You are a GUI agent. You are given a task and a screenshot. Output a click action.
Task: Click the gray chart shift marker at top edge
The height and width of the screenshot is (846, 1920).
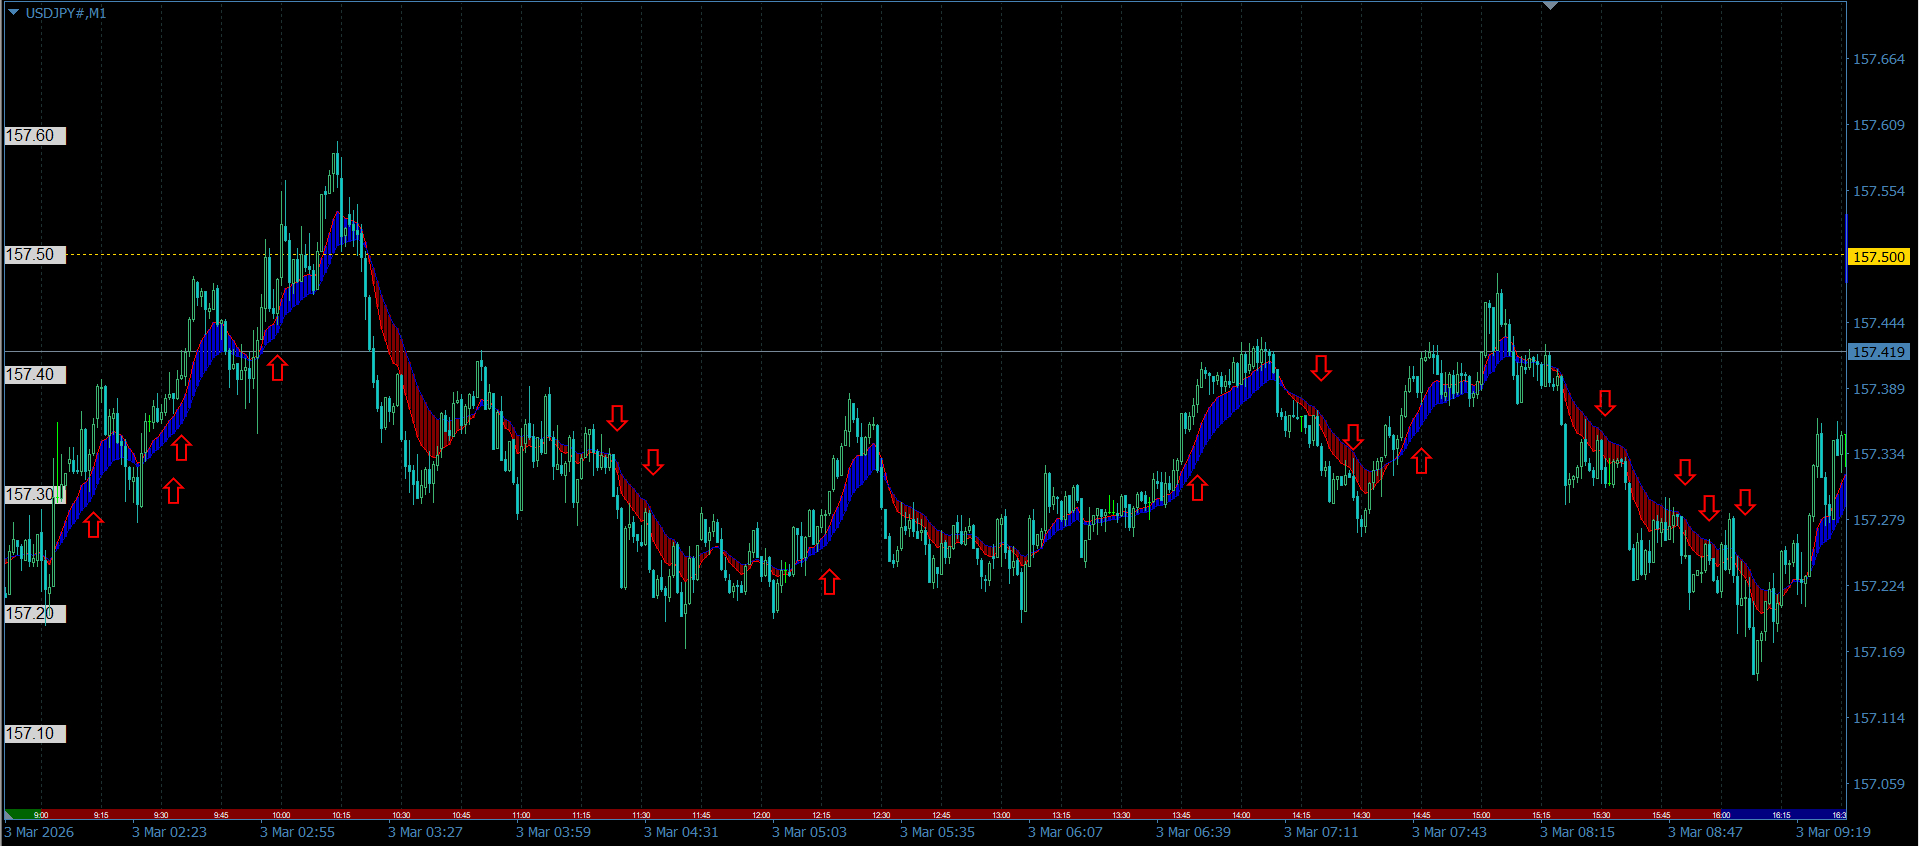[x=1550, y=6]
